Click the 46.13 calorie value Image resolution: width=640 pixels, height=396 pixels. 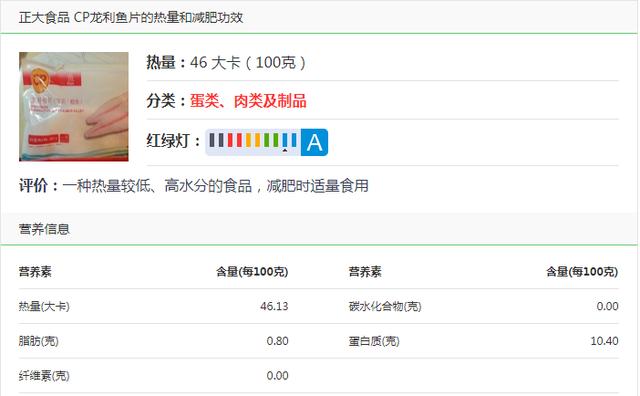[274, 306]
